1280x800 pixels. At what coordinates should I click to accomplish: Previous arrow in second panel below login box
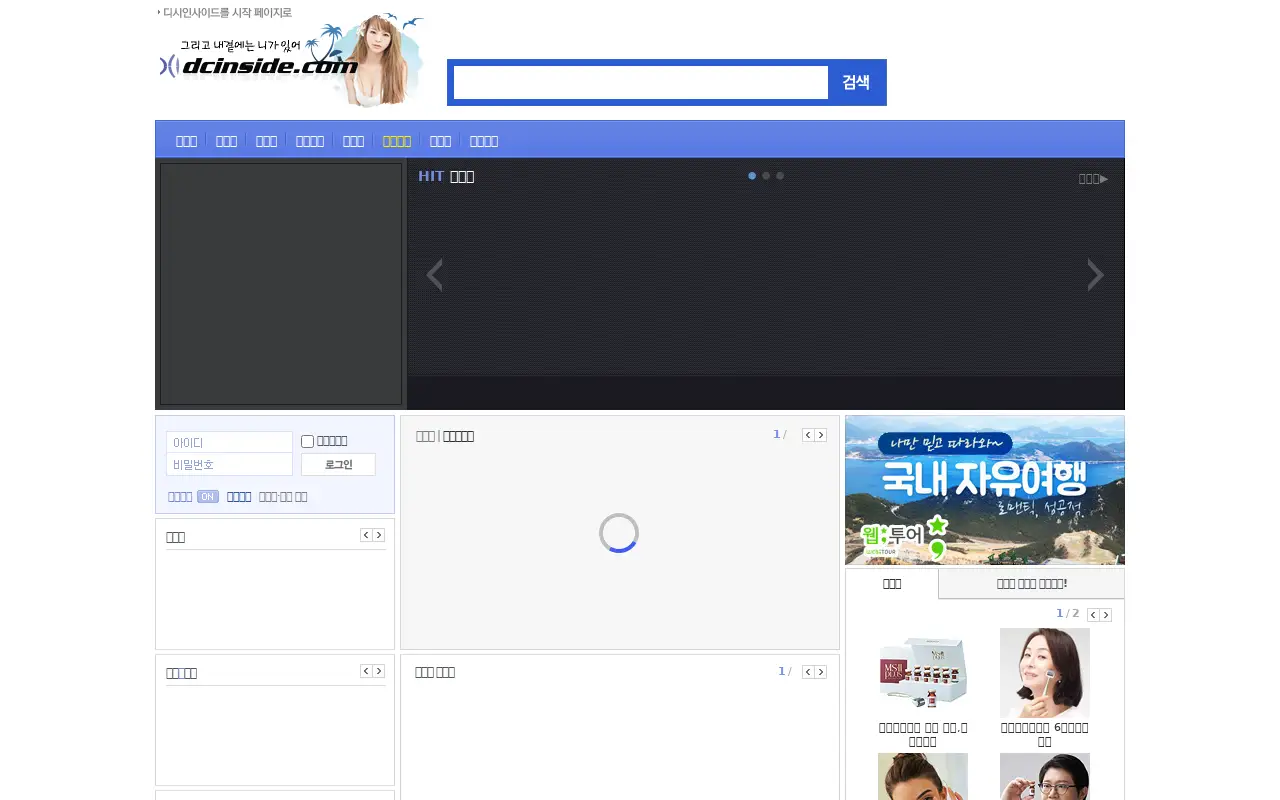366,671
